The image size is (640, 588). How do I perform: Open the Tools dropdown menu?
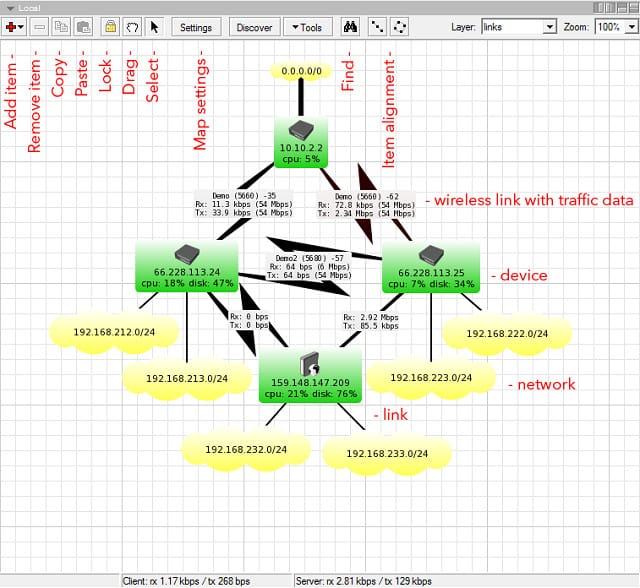[307, 27]
